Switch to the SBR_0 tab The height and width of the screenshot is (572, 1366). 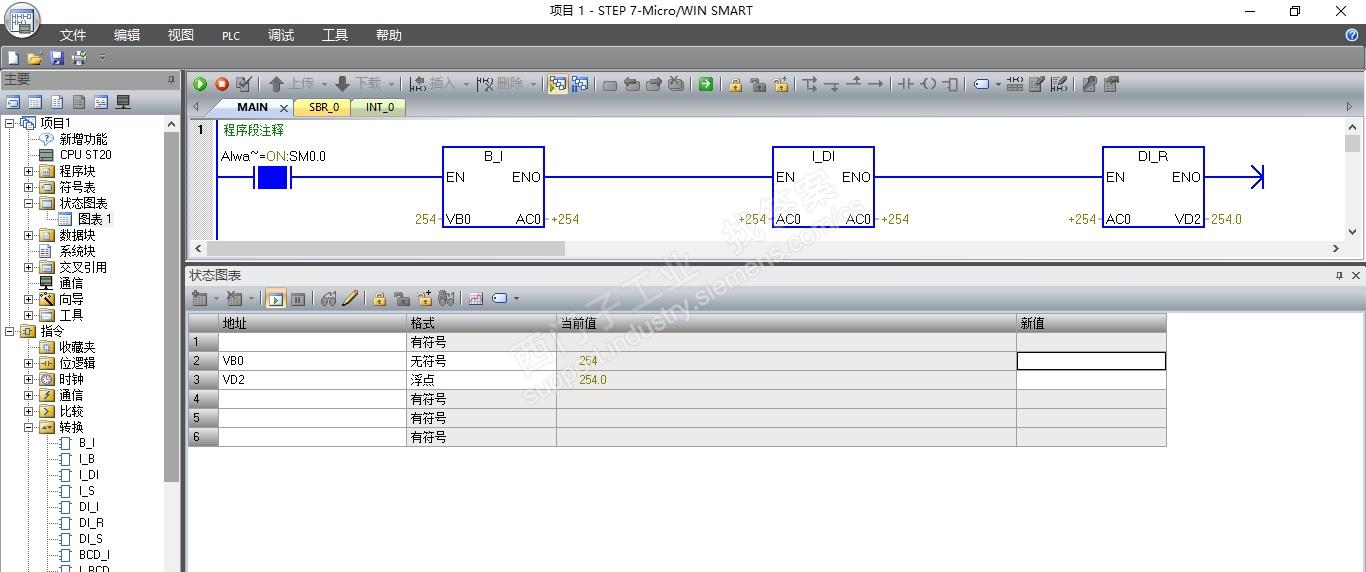click(x=323, y=107)
